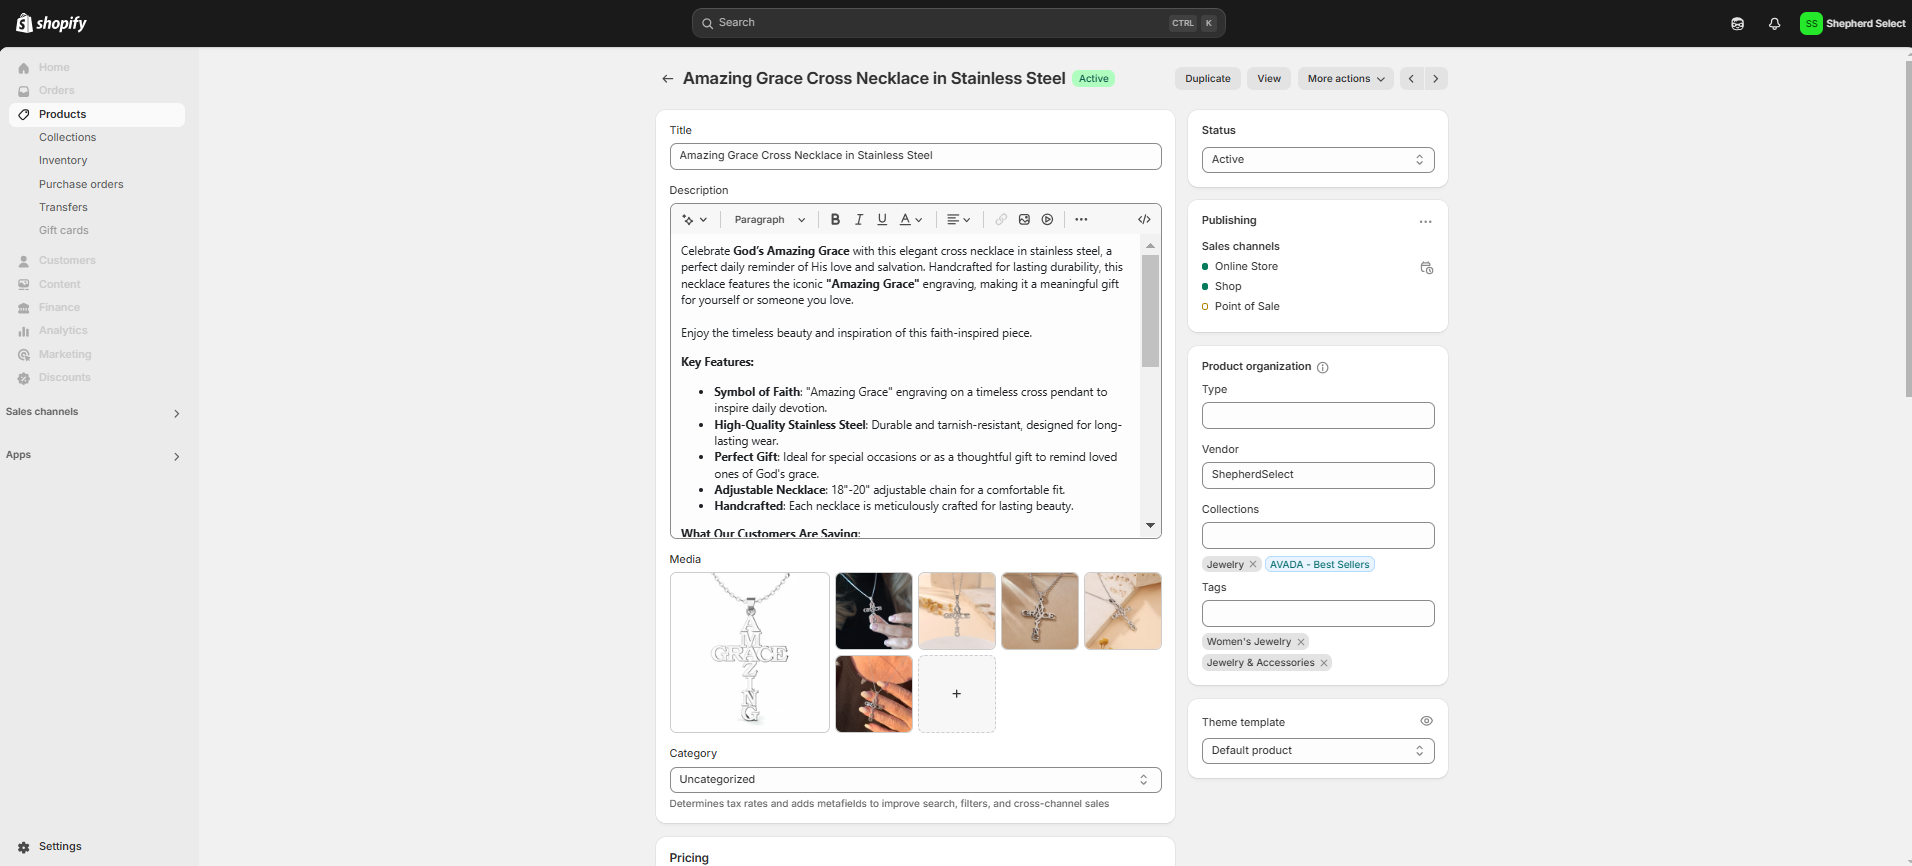Toggle italic formatting in description editor
This screenshot has height=866, width=1912.
(858, 220)
